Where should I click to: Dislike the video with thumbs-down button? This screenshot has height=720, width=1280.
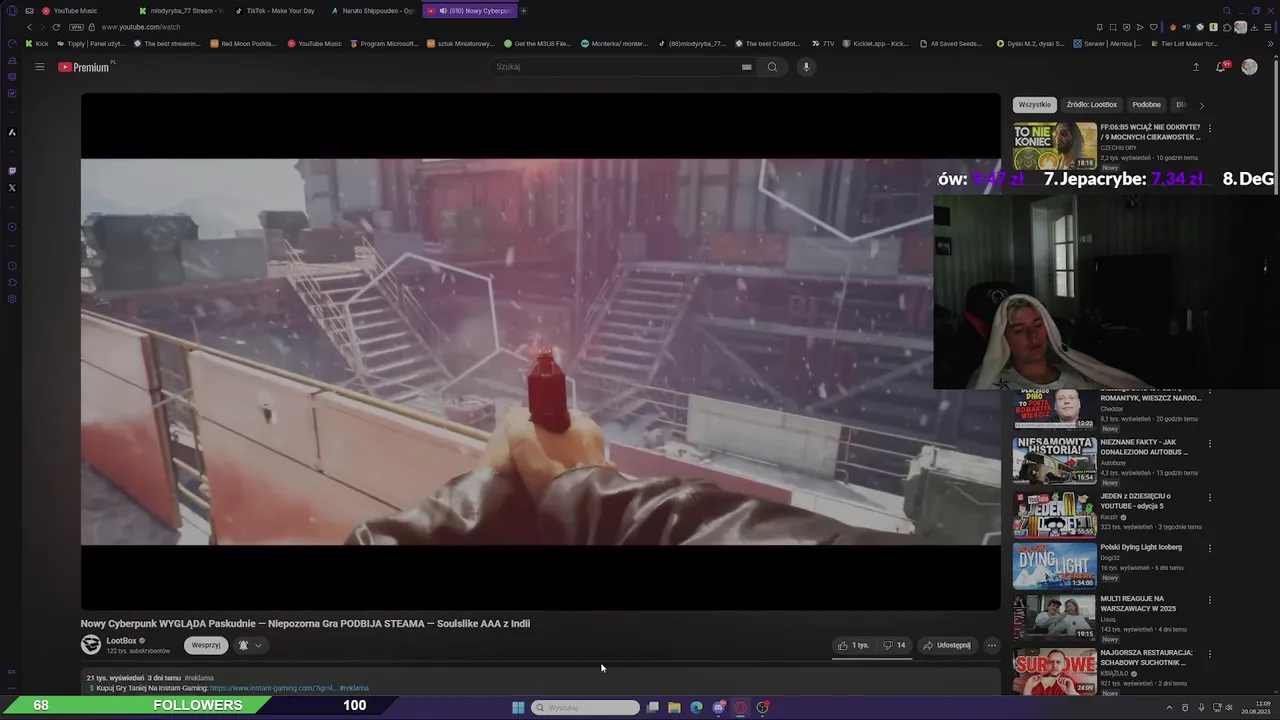pos(894,645)
